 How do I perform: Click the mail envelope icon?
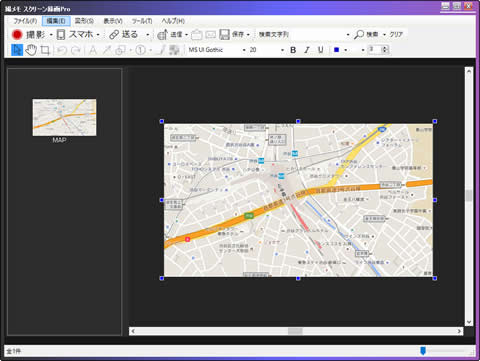(x=211, y=34)
